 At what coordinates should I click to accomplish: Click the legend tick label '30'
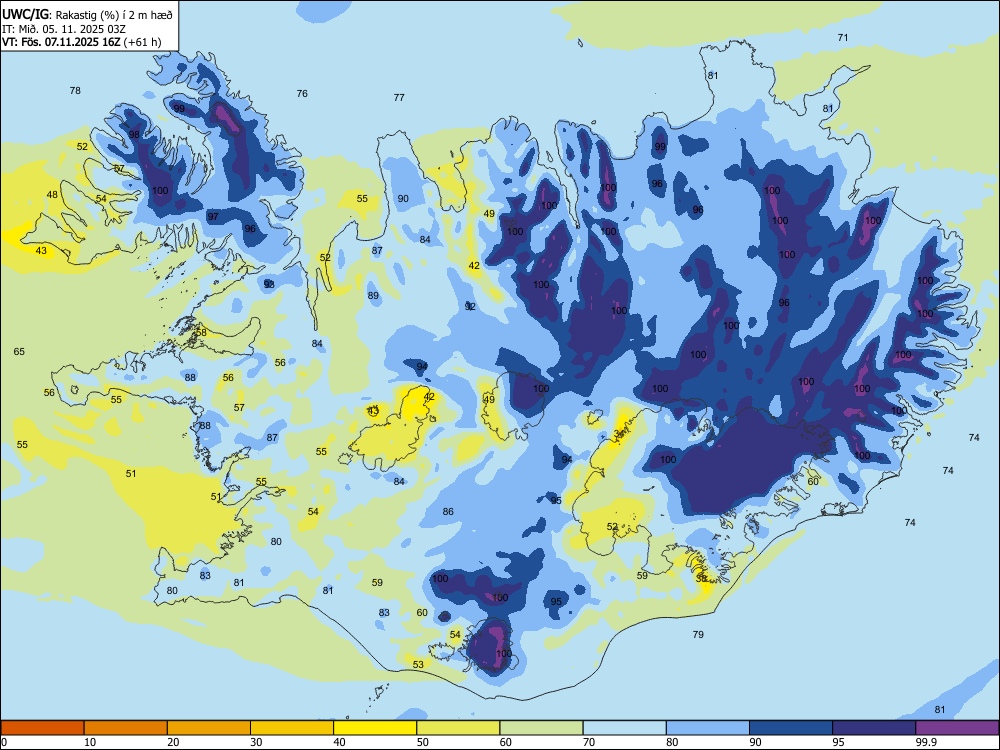(x=256, y=742)
